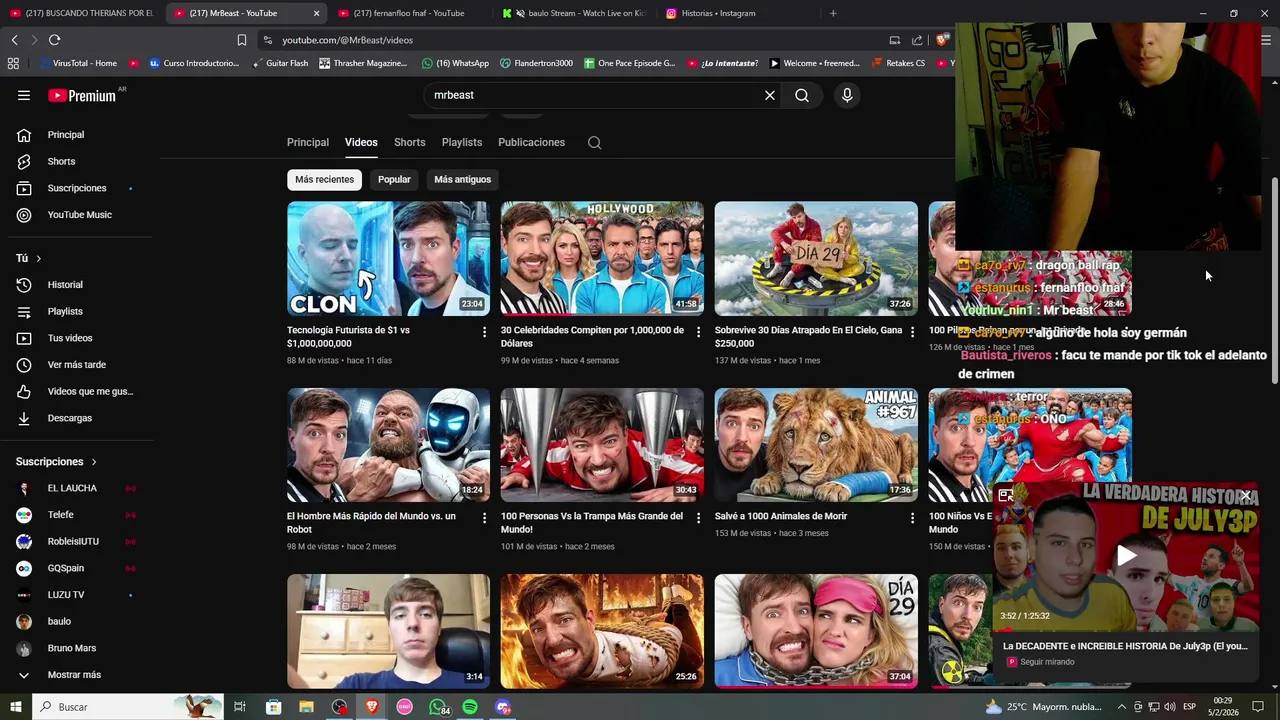Select the Más recientes filter chip

[324, 179]
